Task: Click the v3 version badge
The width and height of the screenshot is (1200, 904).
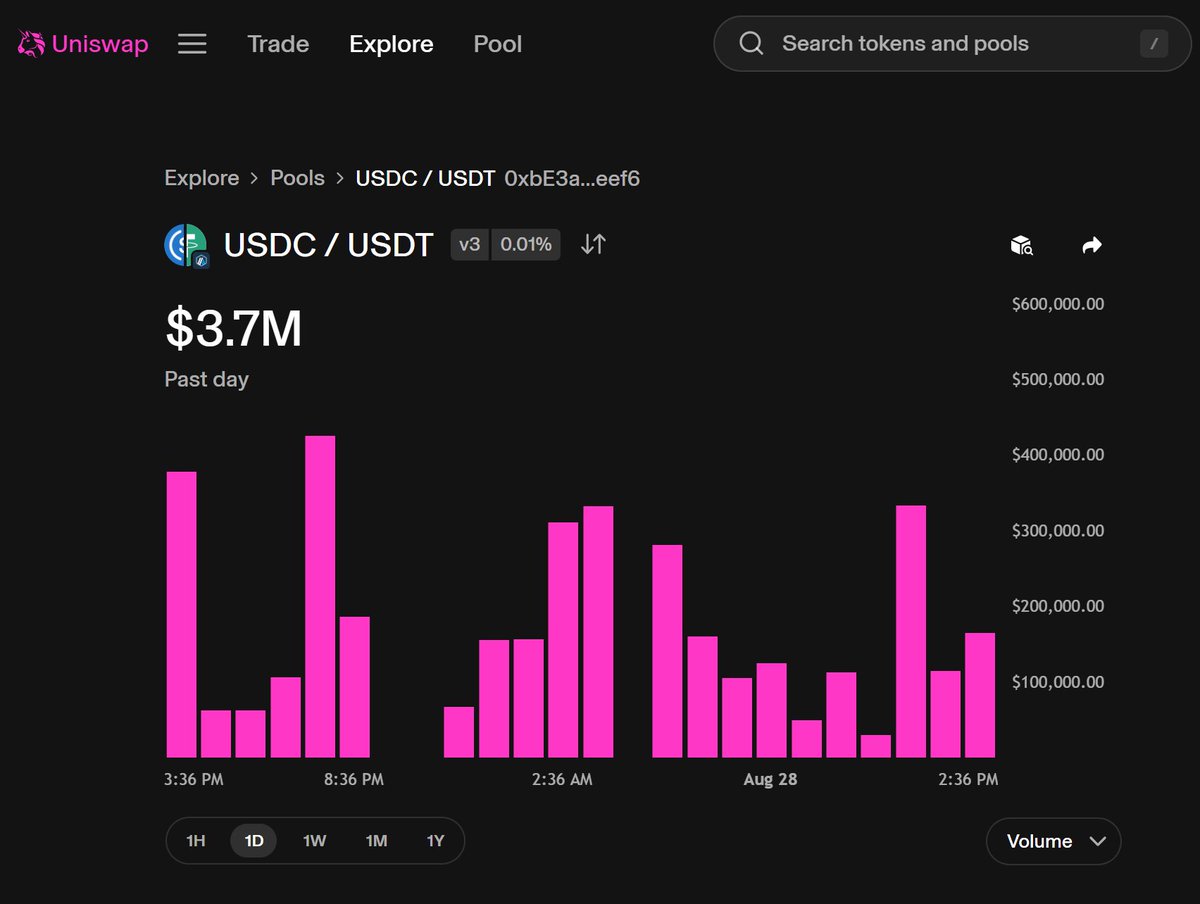Action: (470, 244)
